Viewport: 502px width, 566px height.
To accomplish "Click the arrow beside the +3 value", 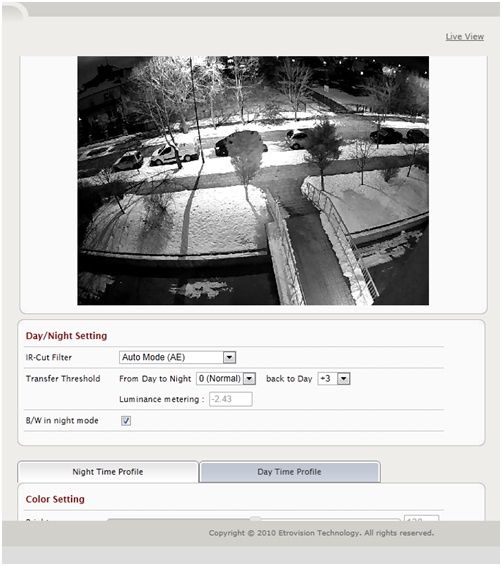I will tap(344, 379).
